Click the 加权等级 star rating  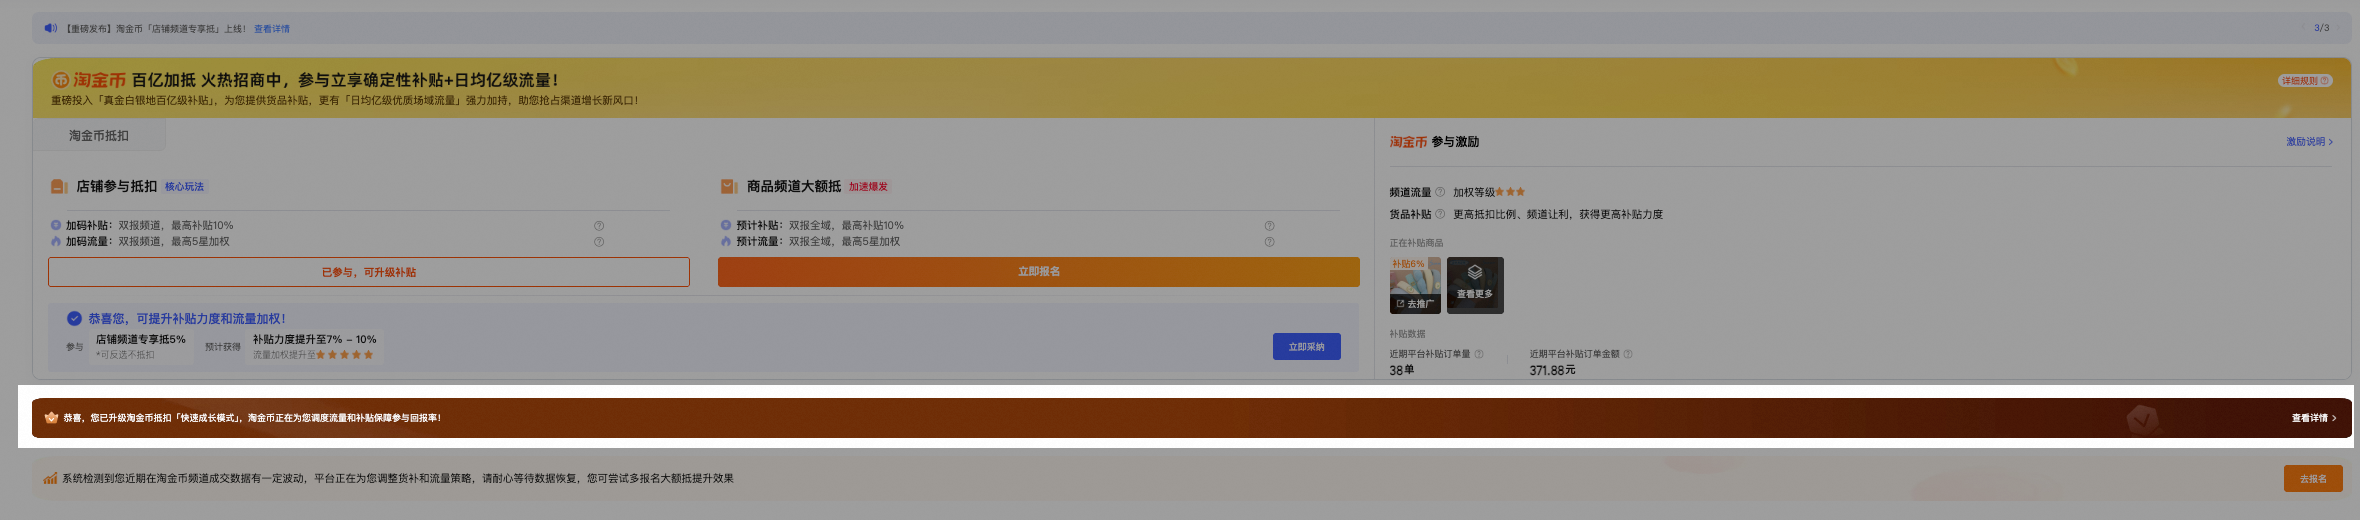(x=1510, y=192)
